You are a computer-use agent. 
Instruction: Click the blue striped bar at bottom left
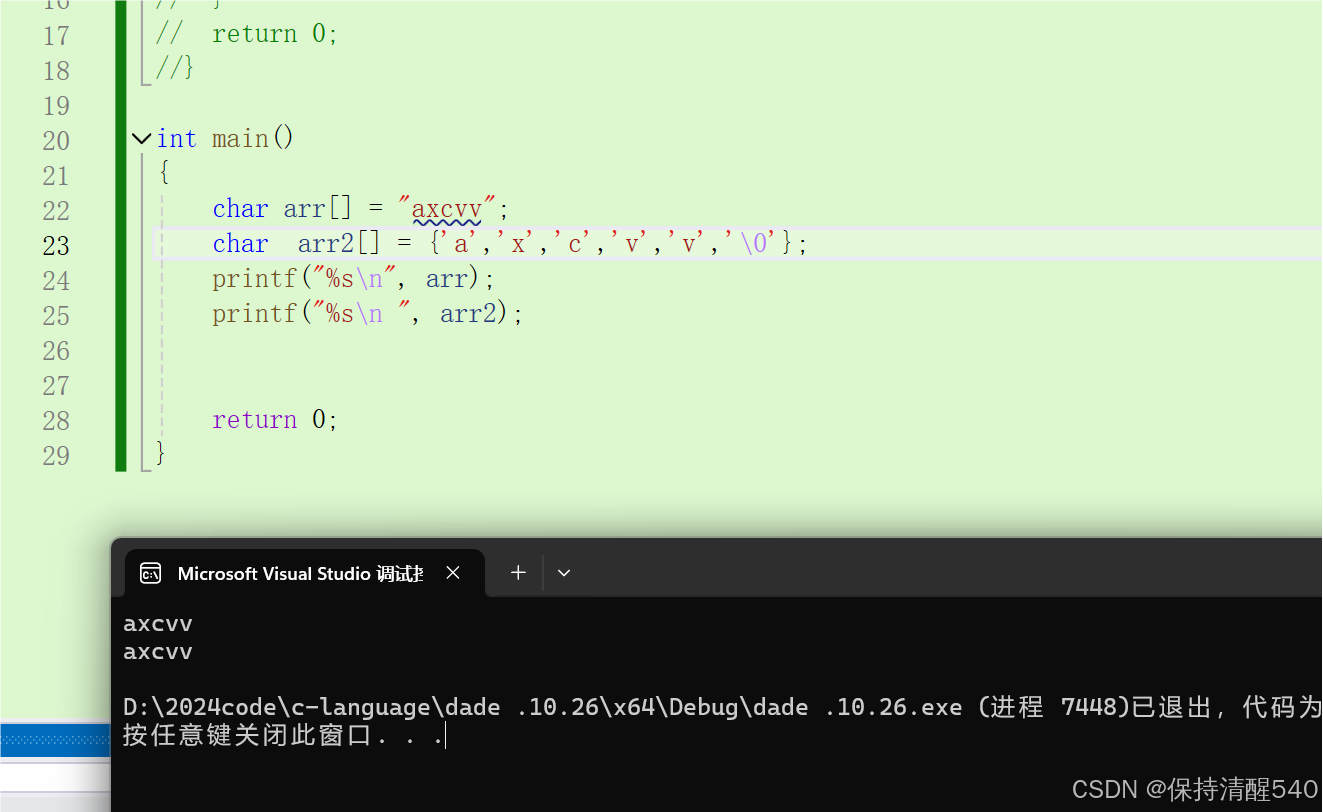point(54,740)
